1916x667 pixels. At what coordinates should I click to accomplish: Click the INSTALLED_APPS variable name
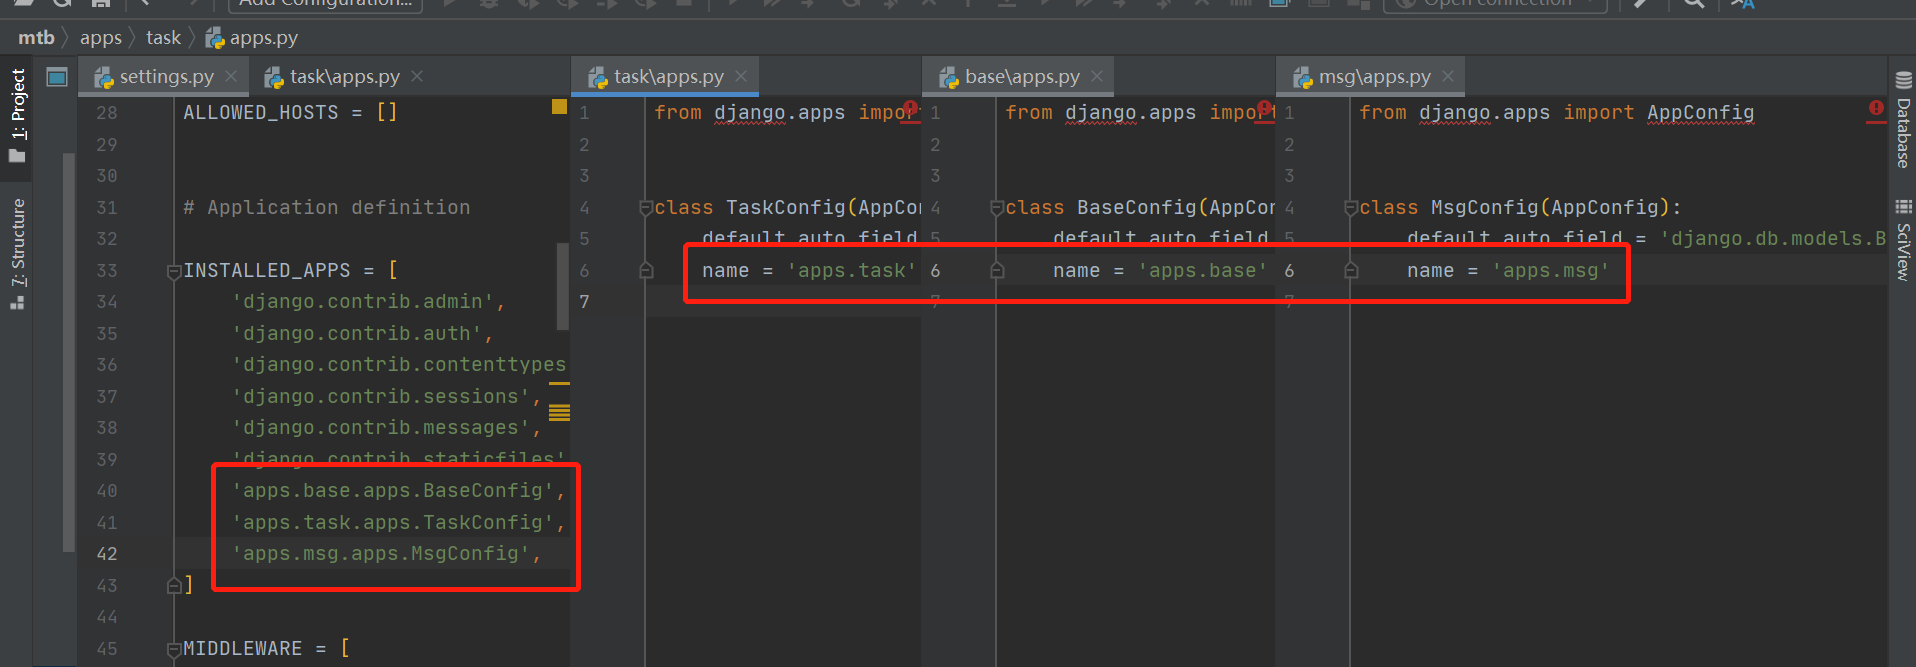point(267,271)
